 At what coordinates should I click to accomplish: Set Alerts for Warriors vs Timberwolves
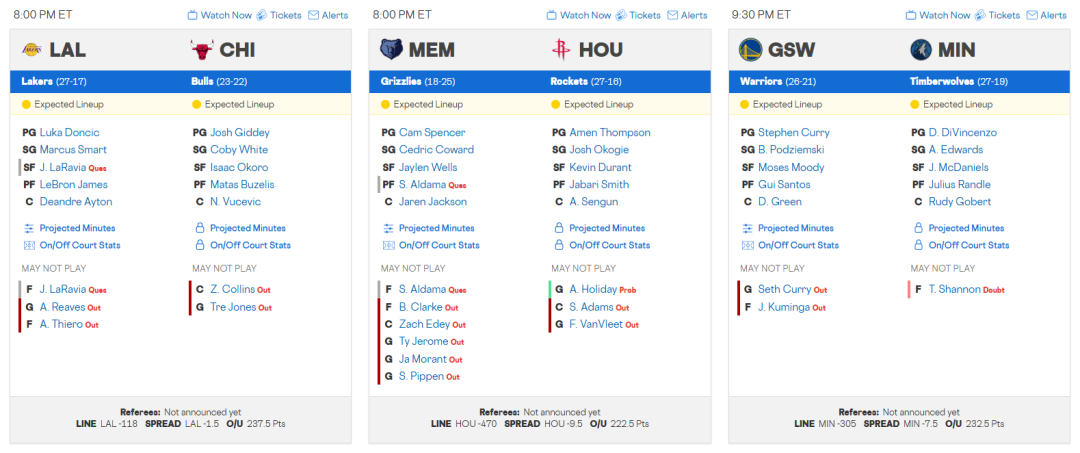(1046, 15)
